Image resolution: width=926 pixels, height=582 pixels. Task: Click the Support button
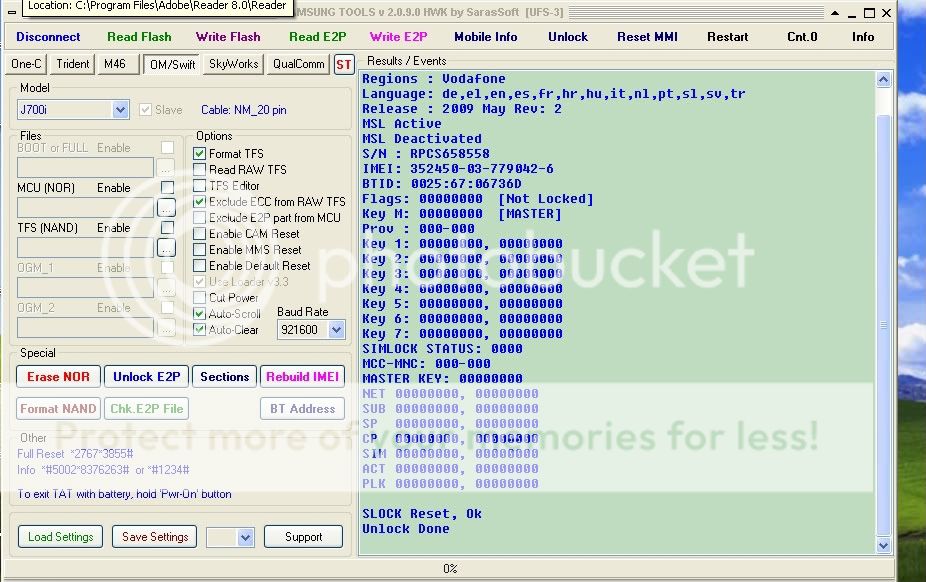click(304, 537)
